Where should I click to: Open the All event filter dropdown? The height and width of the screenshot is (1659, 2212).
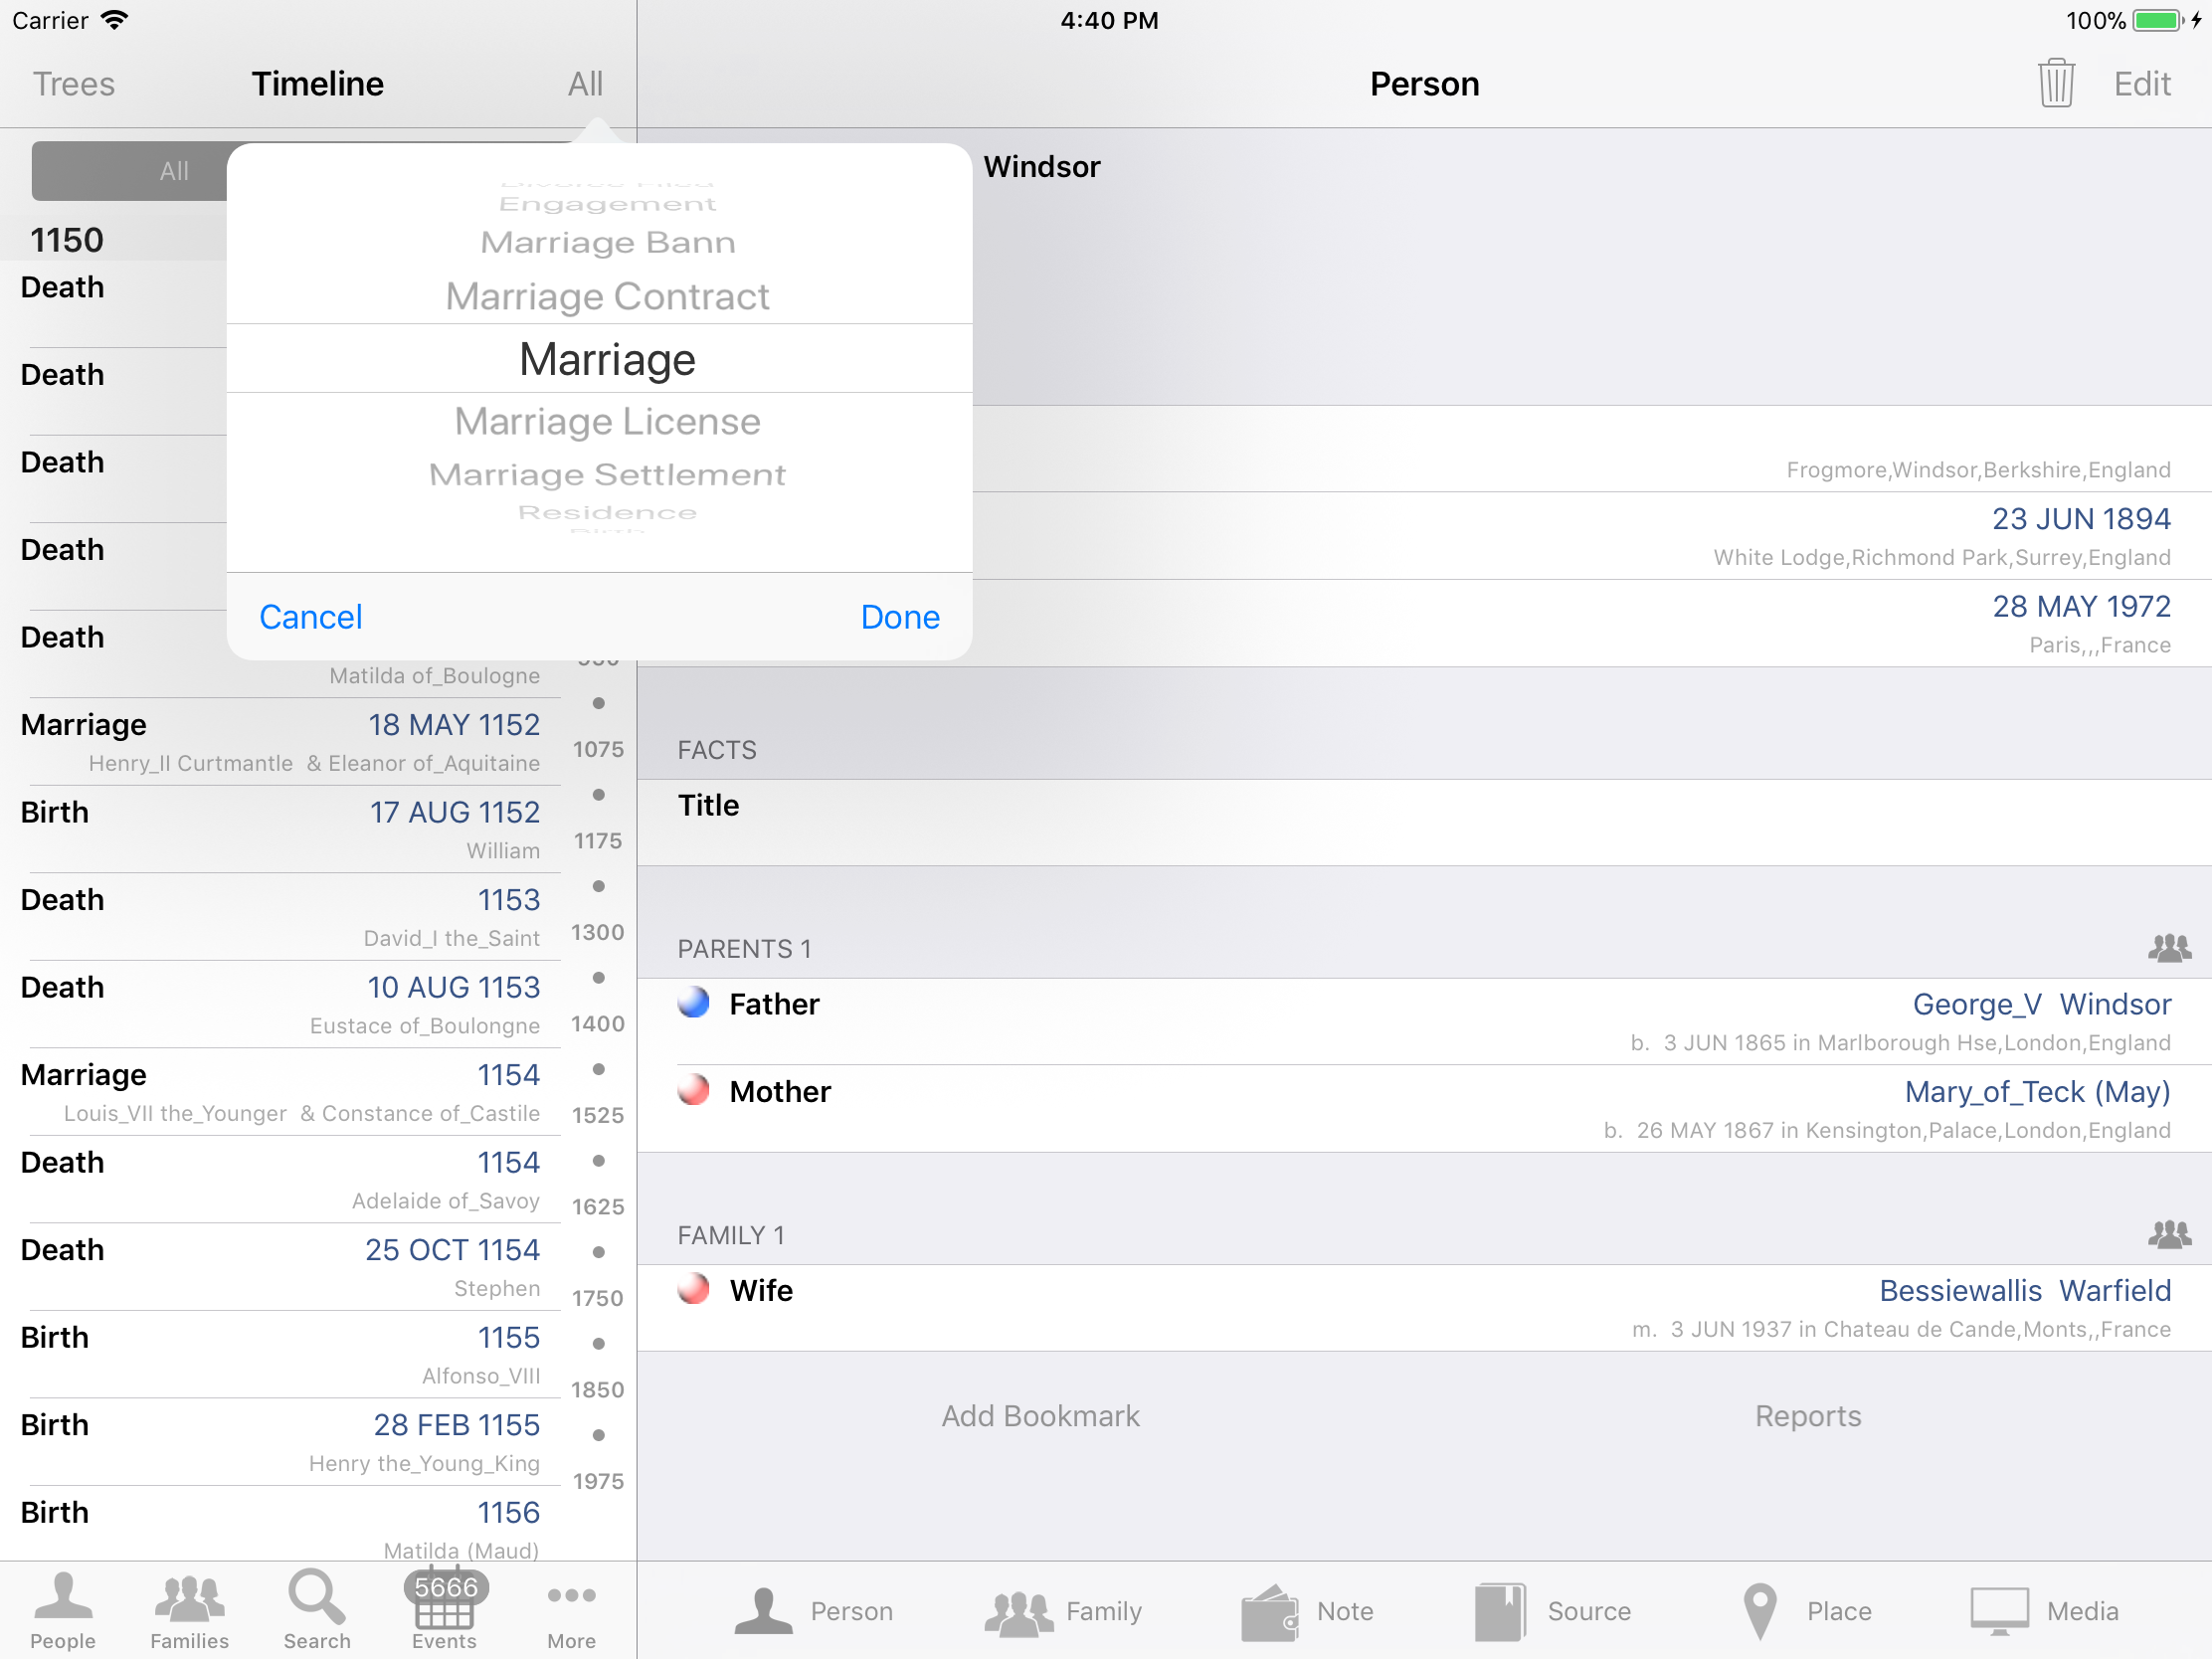point(585,84)
